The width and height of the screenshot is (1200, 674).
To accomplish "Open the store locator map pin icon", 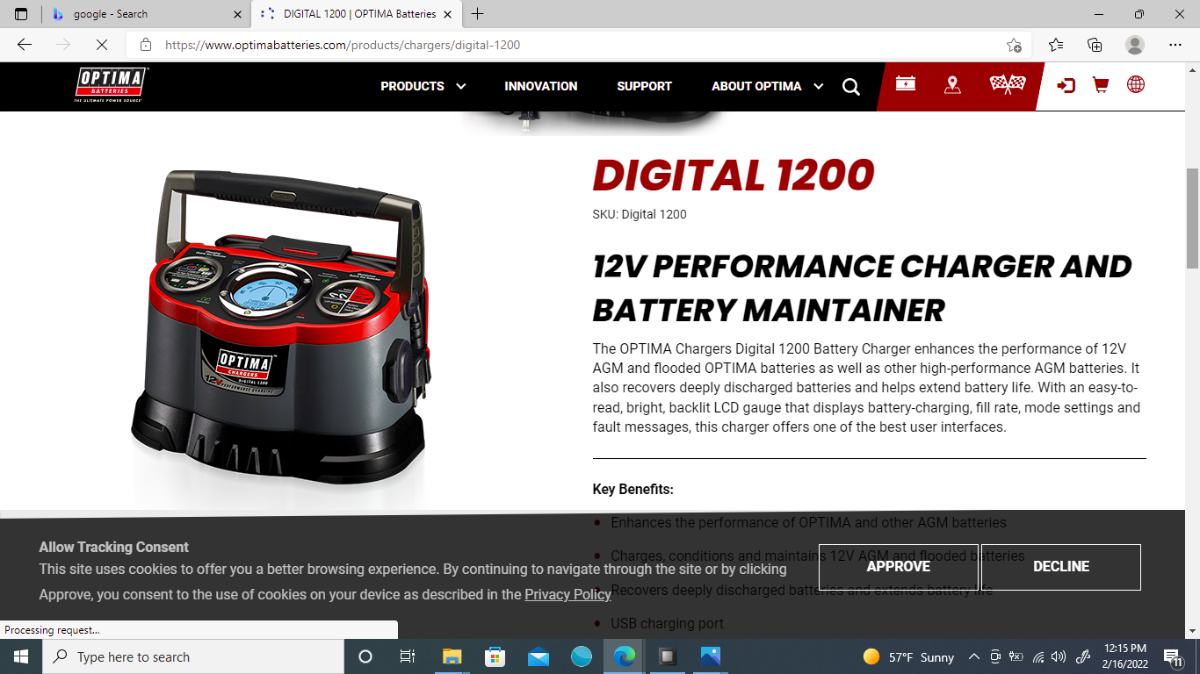I will [952, 85].
